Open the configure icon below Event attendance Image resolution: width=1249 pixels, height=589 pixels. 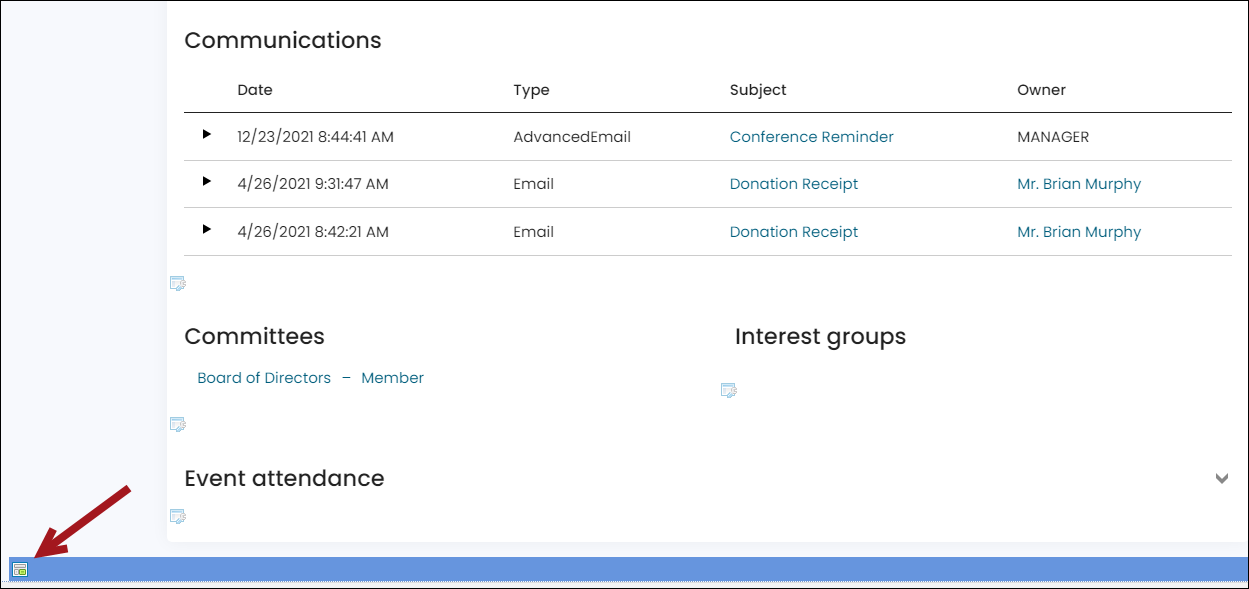[178, 516]
